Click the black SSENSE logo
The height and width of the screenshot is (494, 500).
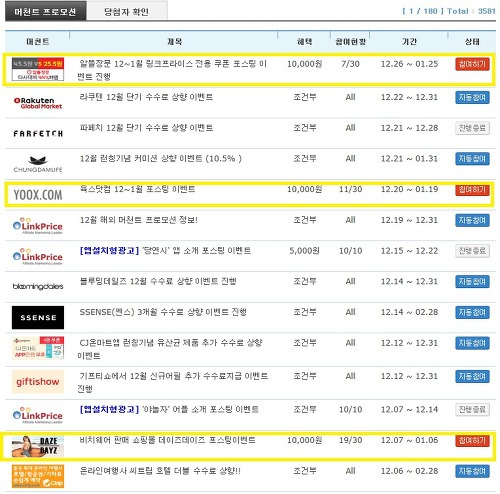[x=38, y=317]
